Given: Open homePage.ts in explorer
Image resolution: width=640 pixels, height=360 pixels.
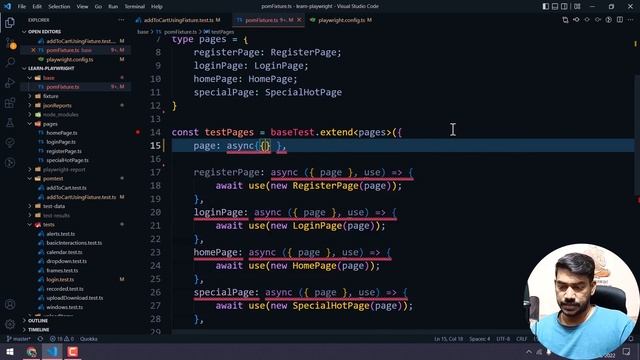Looking at the screenshot, I should tap(62, 133).
